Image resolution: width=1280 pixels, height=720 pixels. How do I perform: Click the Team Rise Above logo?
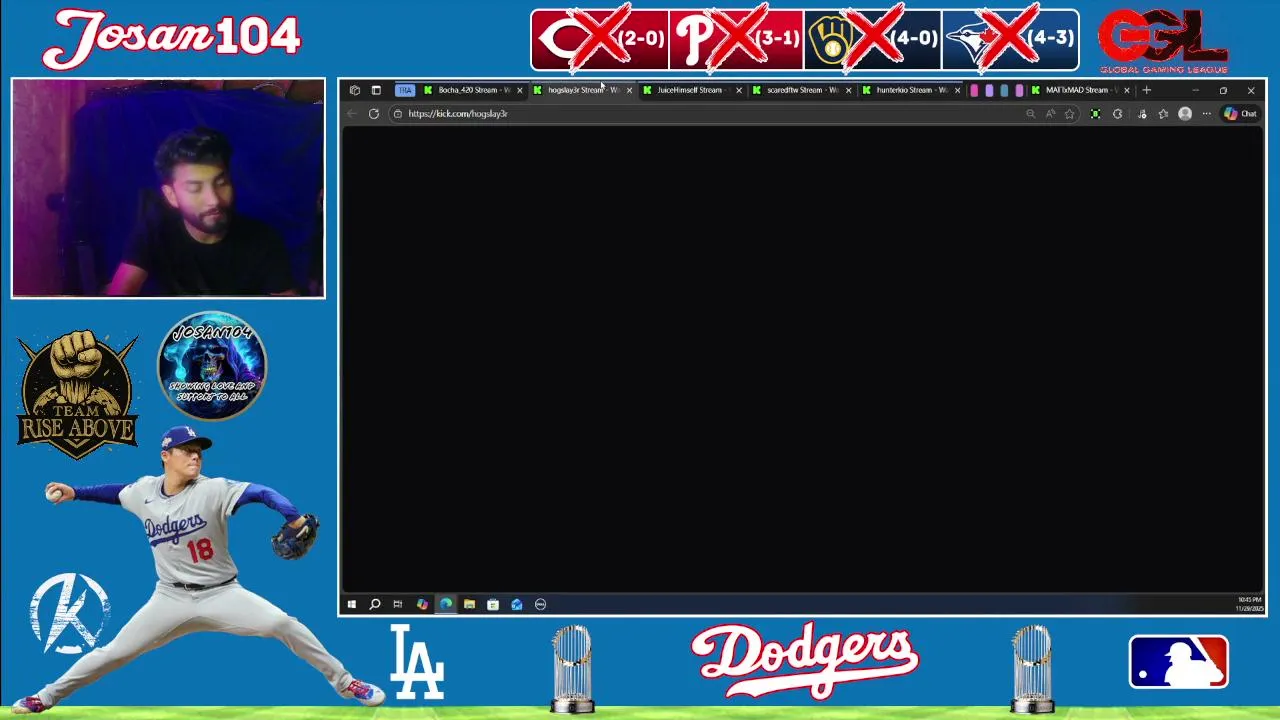(x=77, y=394)
